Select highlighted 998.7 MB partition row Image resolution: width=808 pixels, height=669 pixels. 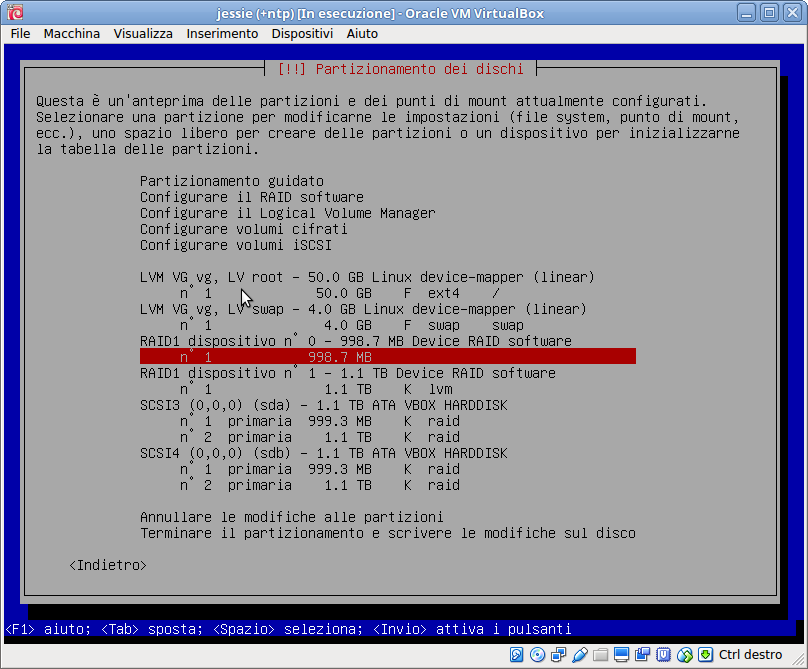(x=388, y=357)
